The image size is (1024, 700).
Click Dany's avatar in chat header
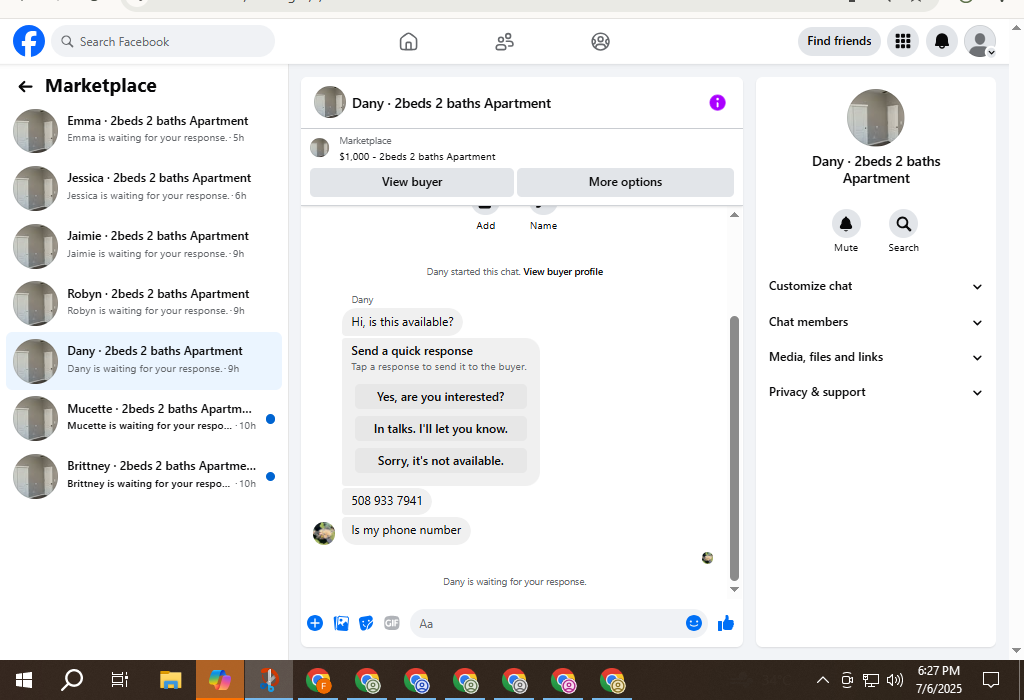pyautogui.click(x=330, y=103)
